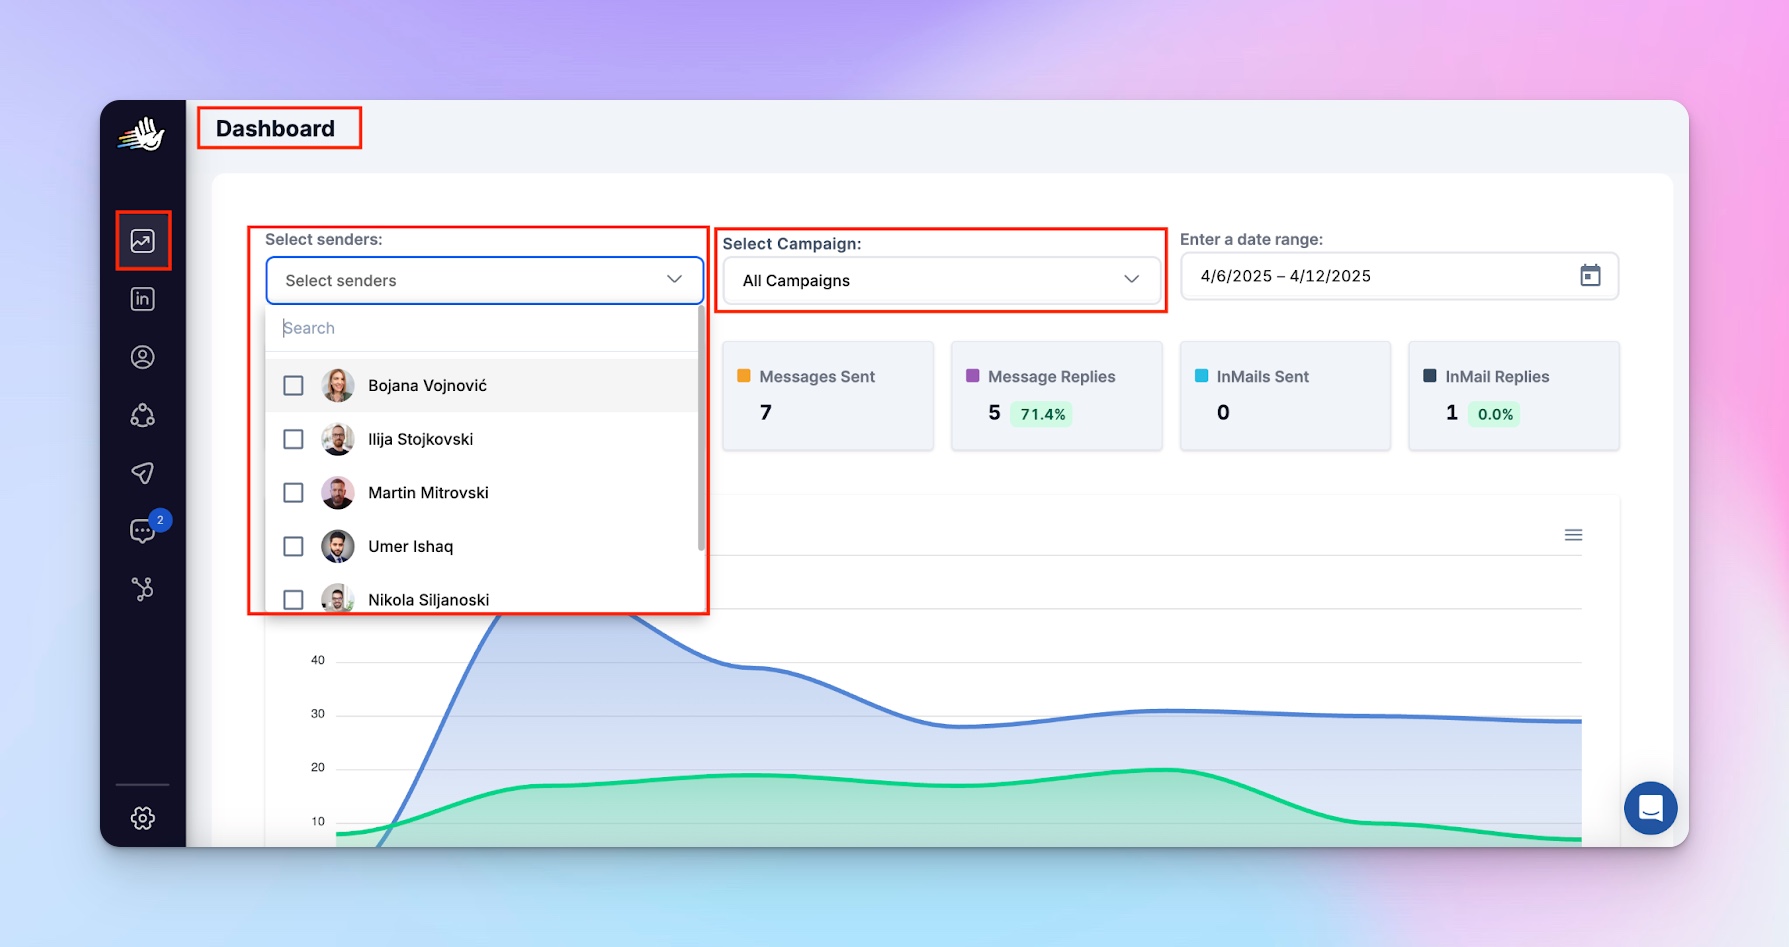Select the Nikola Siljanoski name
This screenshot has width=1789, height=947.
tap(428, 600)
